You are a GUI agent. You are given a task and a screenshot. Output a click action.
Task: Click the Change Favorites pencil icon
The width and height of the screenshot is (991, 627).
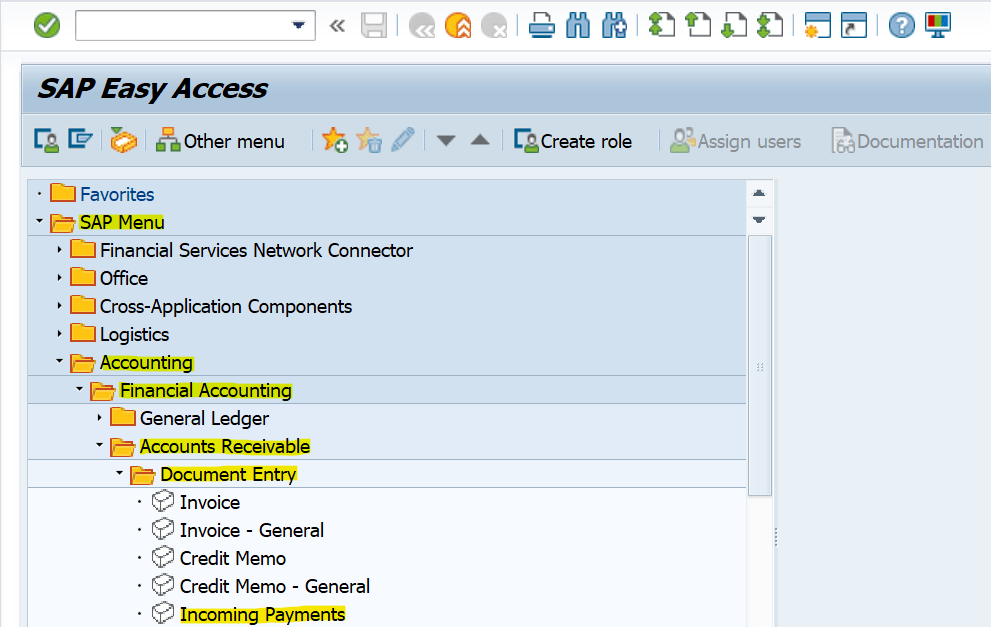[403, 140]
